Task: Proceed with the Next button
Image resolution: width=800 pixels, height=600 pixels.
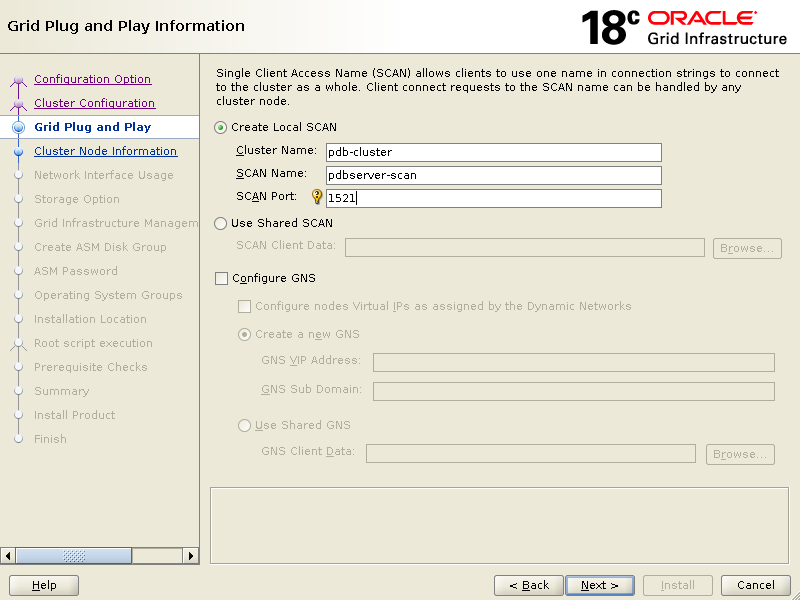Action: [600, 585]
